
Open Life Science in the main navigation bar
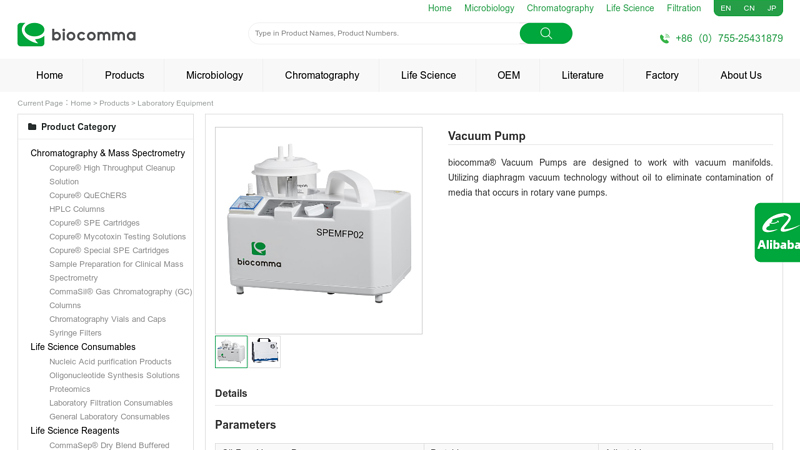(428, 76)
